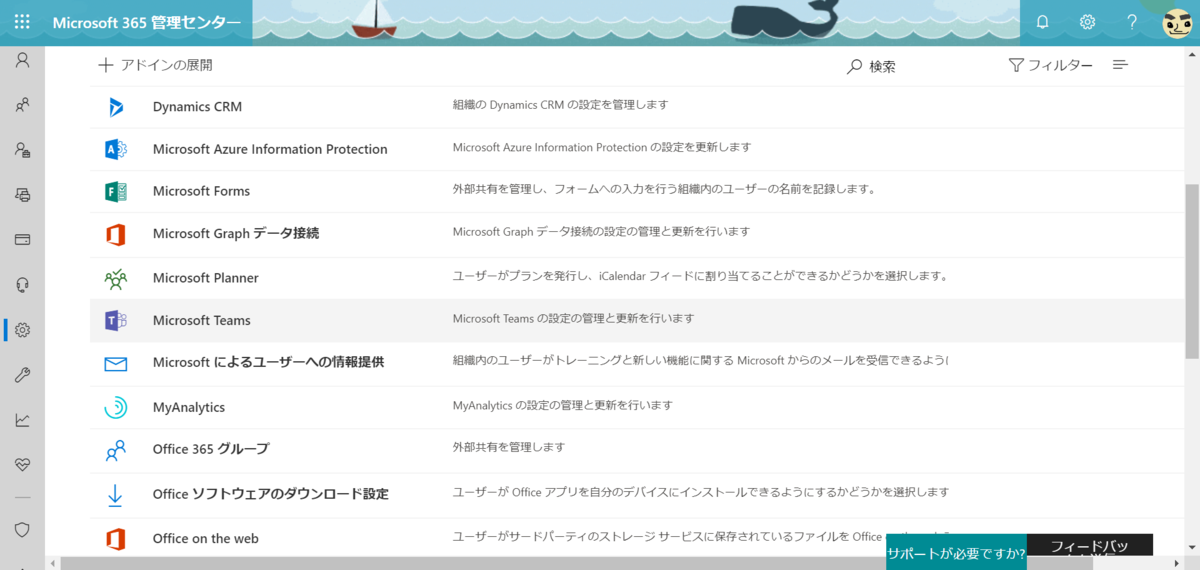
Task: Open the Dynamics CRM settings row
Action: pos(637,107)
